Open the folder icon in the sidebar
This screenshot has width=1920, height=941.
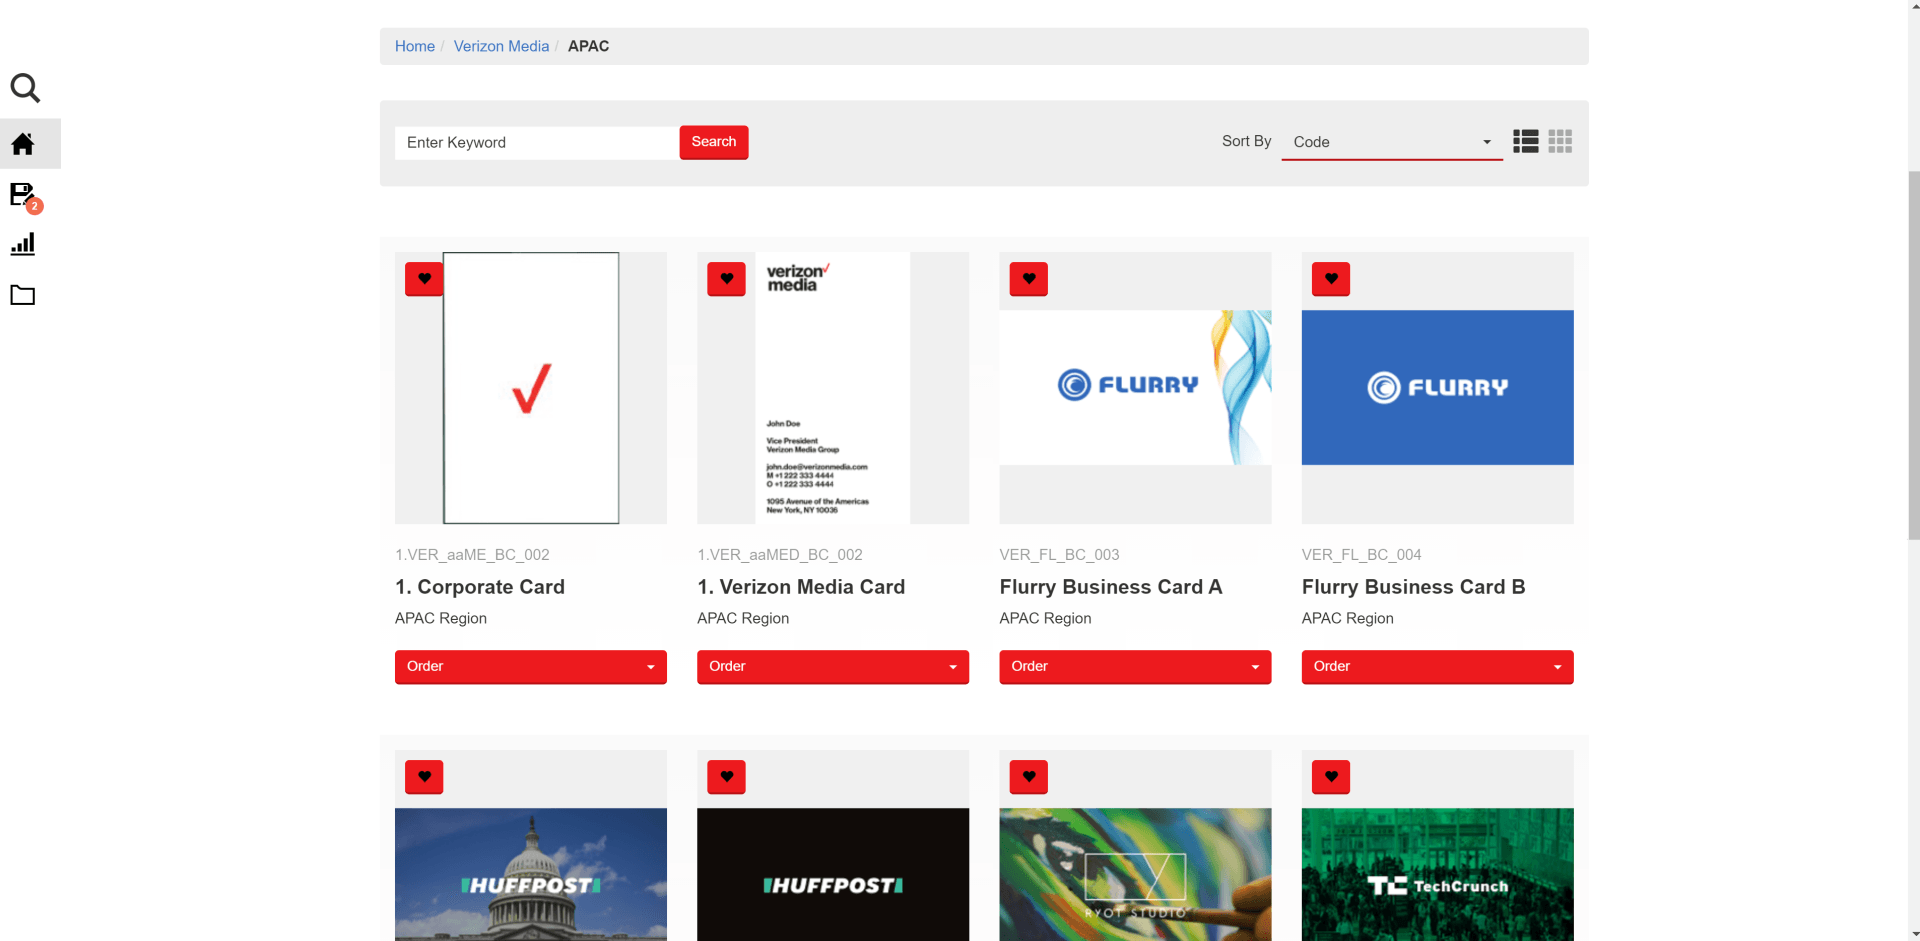[x=23, y=295]
